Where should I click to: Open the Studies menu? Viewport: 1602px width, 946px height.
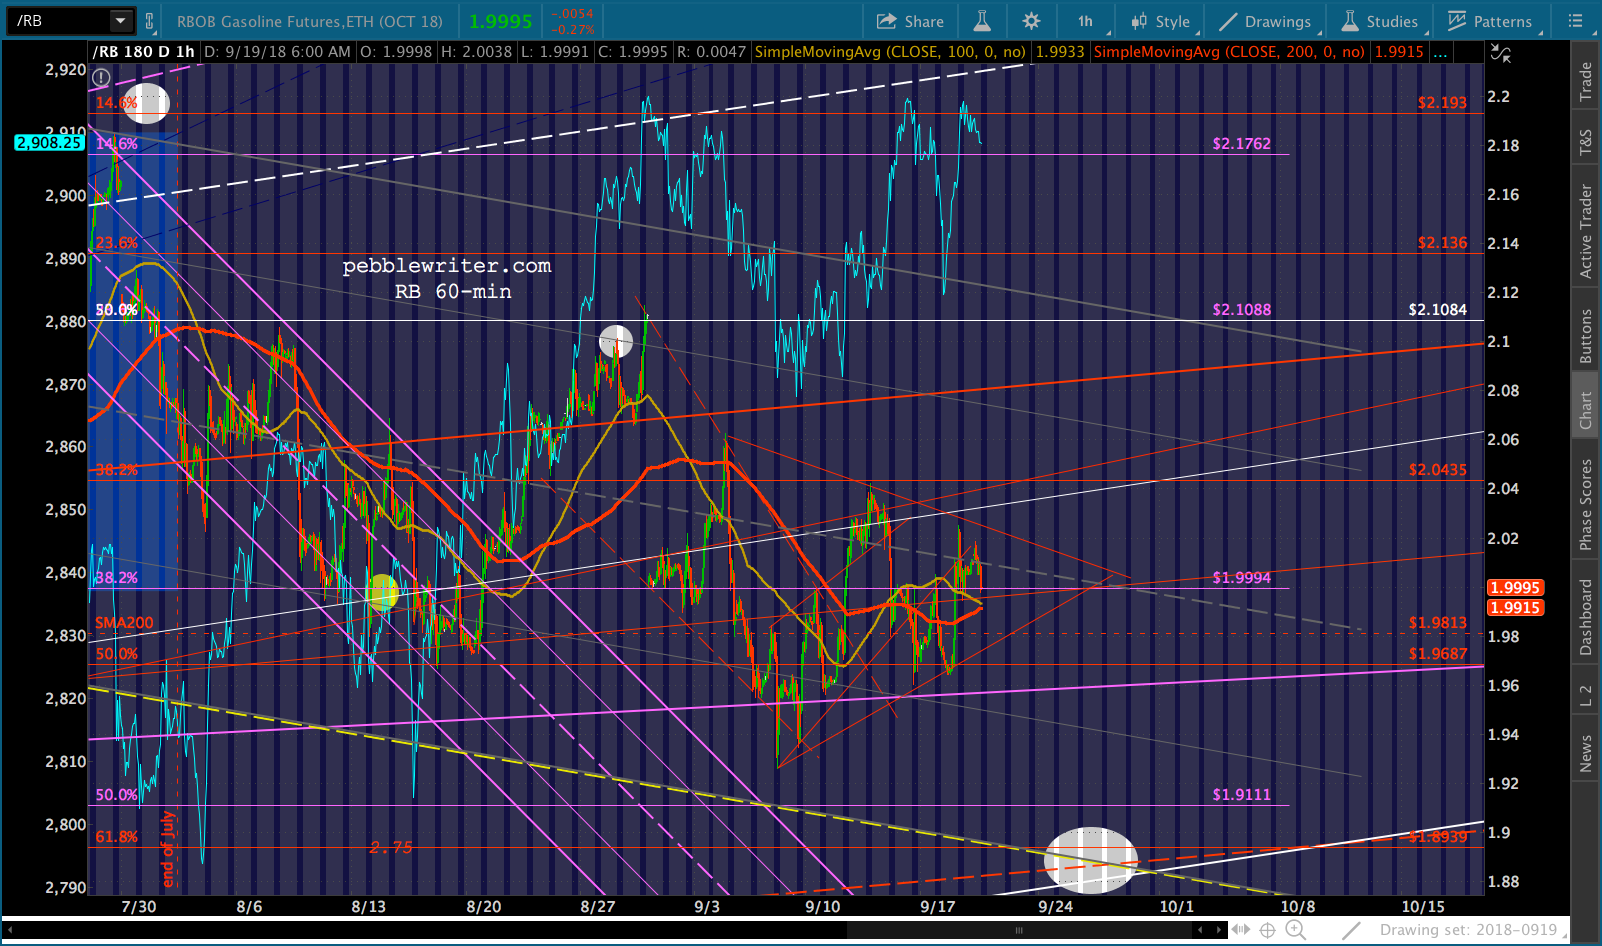coord(1381,21)
